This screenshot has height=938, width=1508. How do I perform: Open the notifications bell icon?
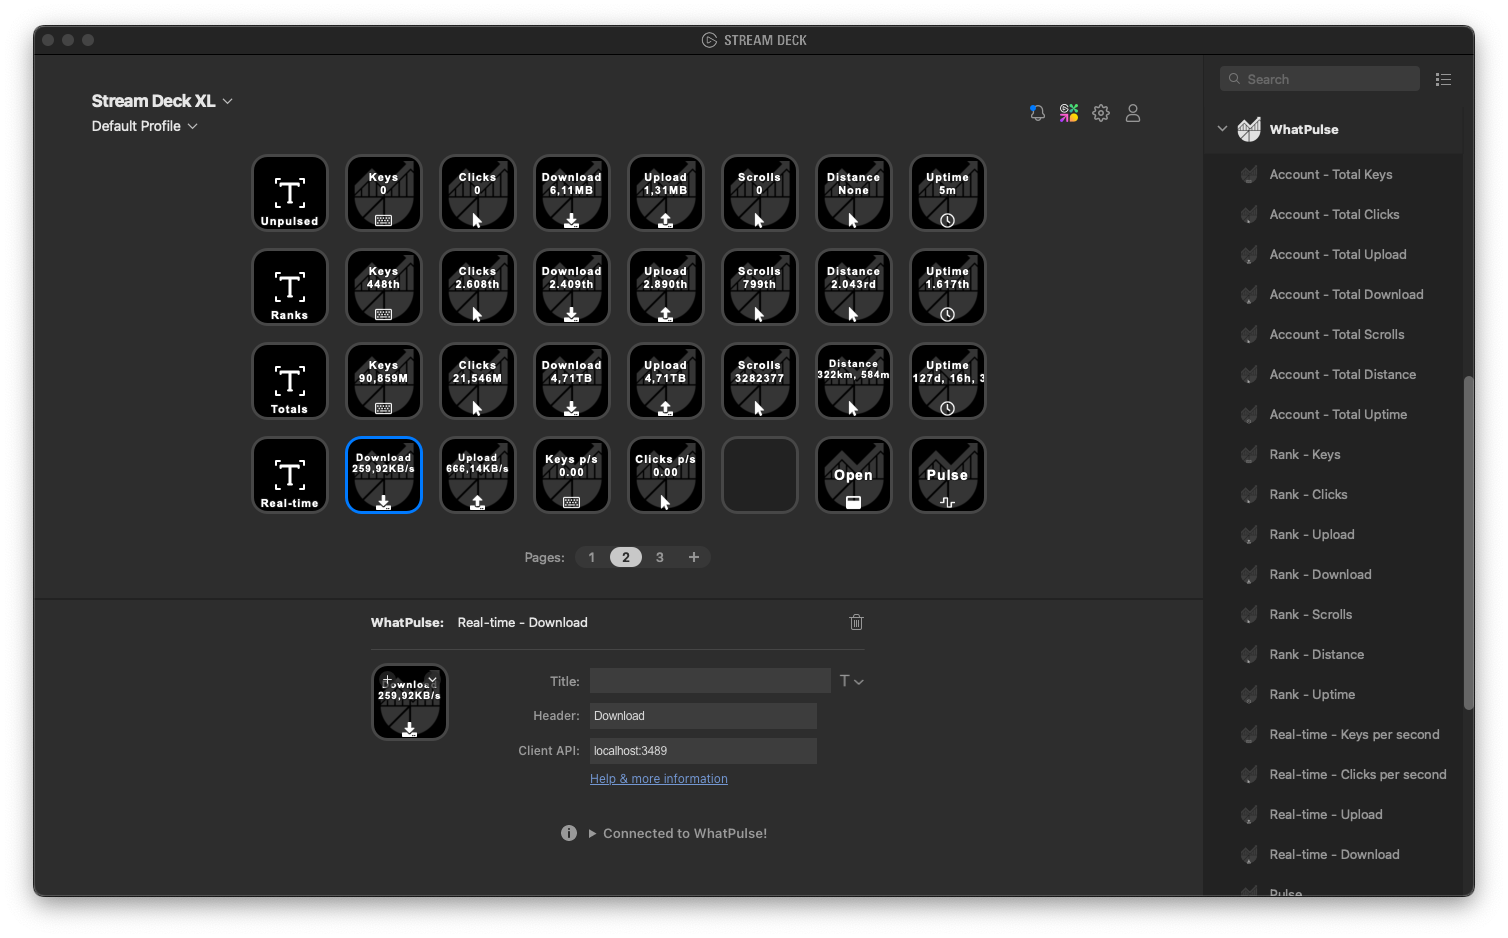(x=1037, y=113)
